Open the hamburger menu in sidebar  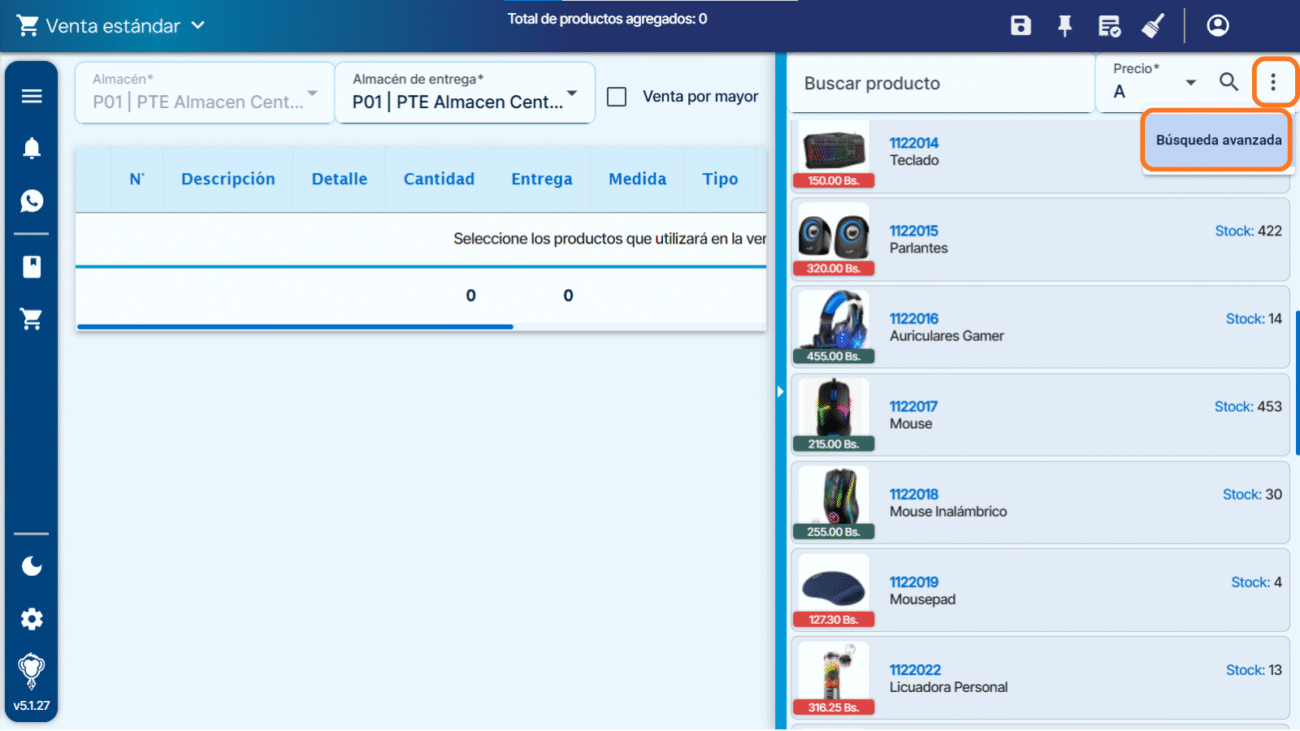[32, 96]
